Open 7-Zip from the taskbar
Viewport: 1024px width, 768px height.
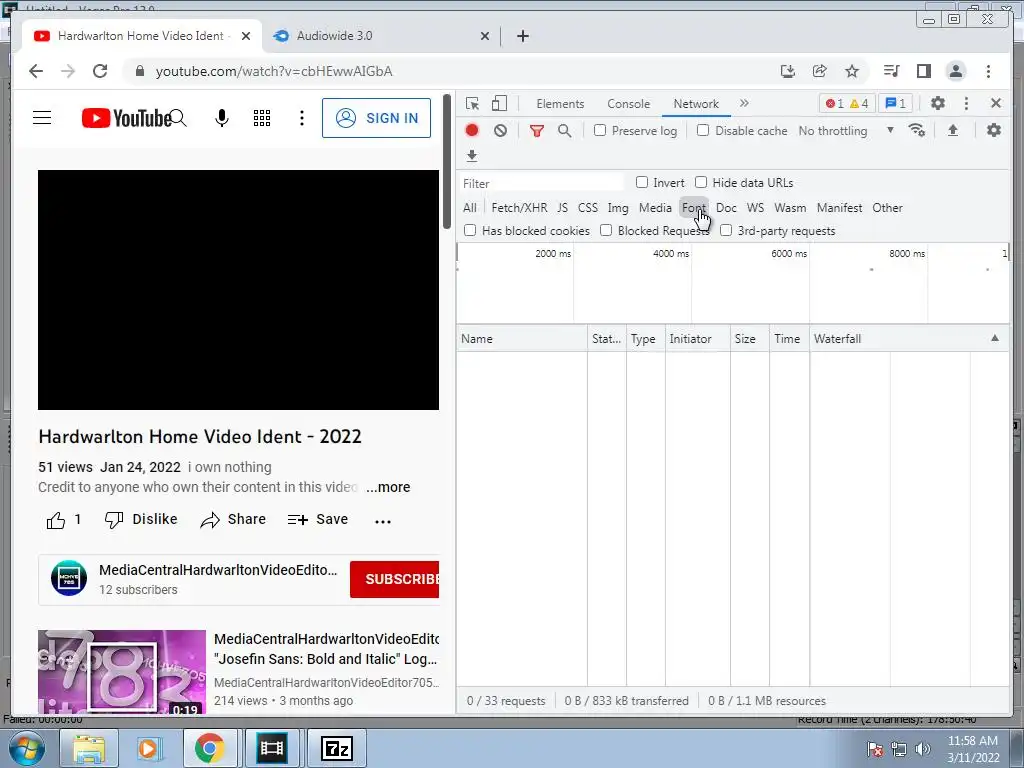(x=337, y=748)
